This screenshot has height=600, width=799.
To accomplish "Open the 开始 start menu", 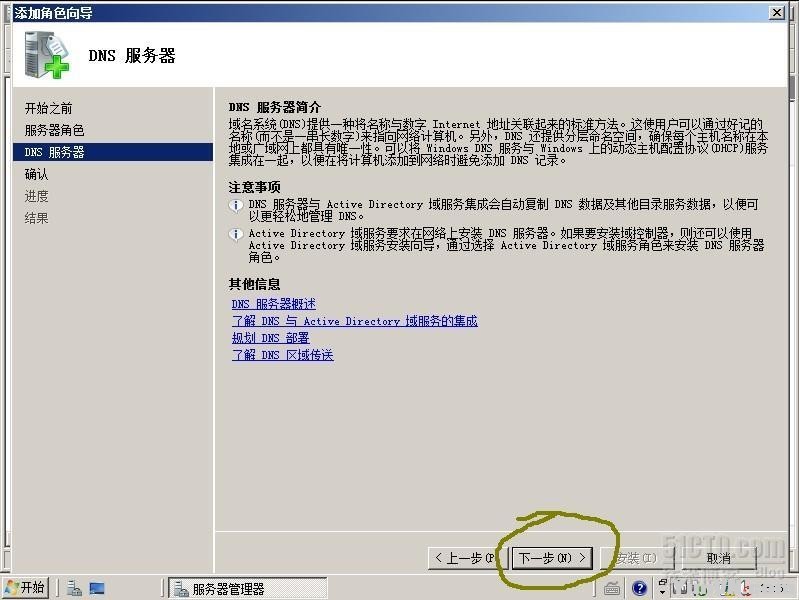I will pos(25,588).
